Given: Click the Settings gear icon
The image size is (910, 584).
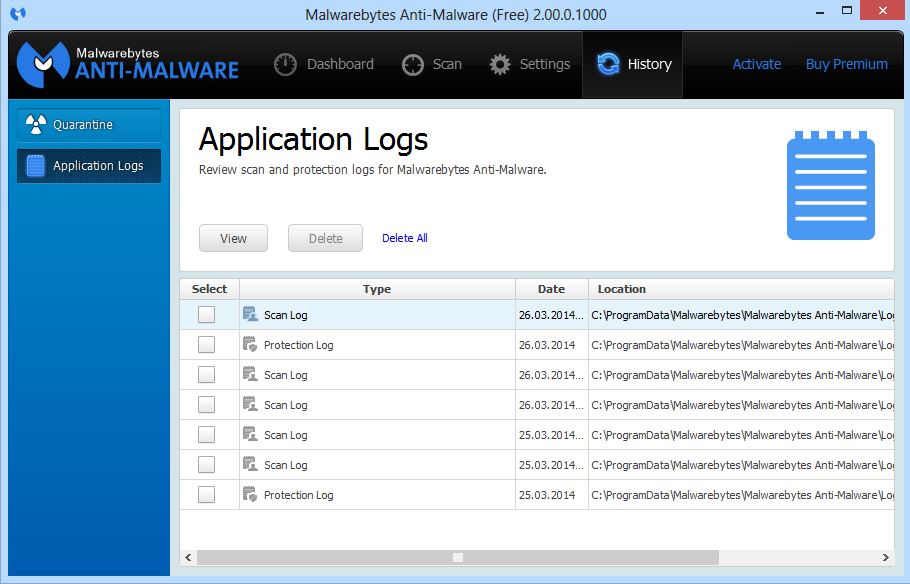Looking at the screenshot, I should [x=499, y=64].
